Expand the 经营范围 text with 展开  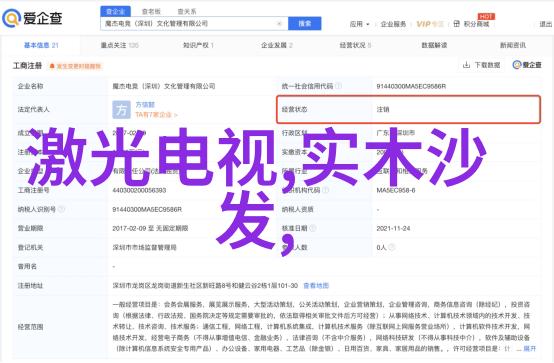pos(529,349)
